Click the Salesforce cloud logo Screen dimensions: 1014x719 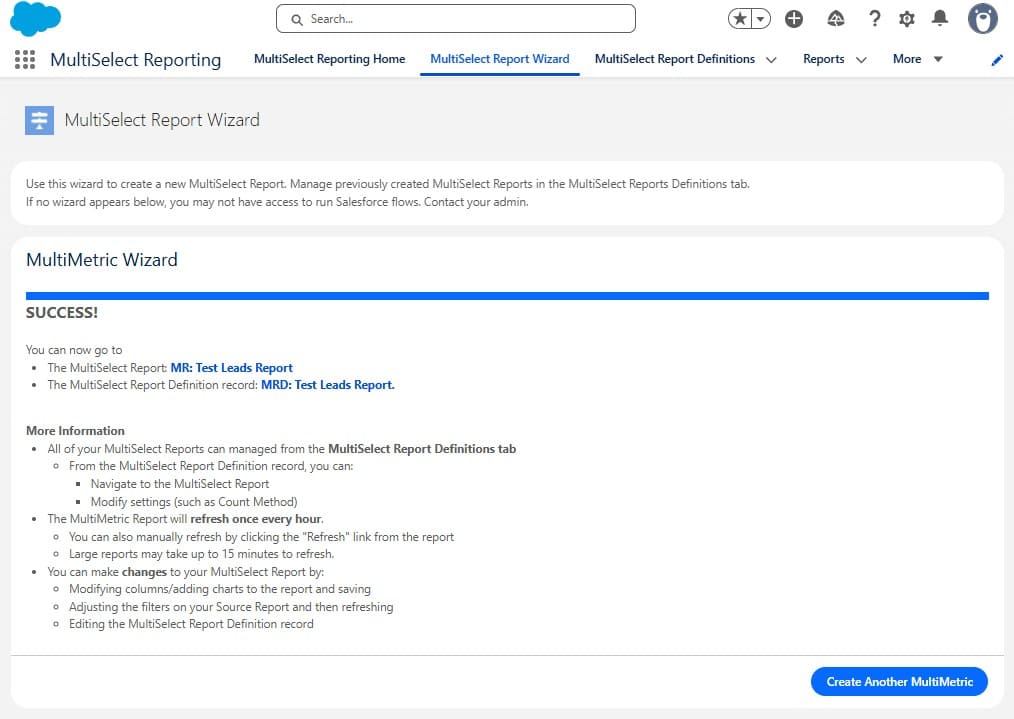pos(35,19)
